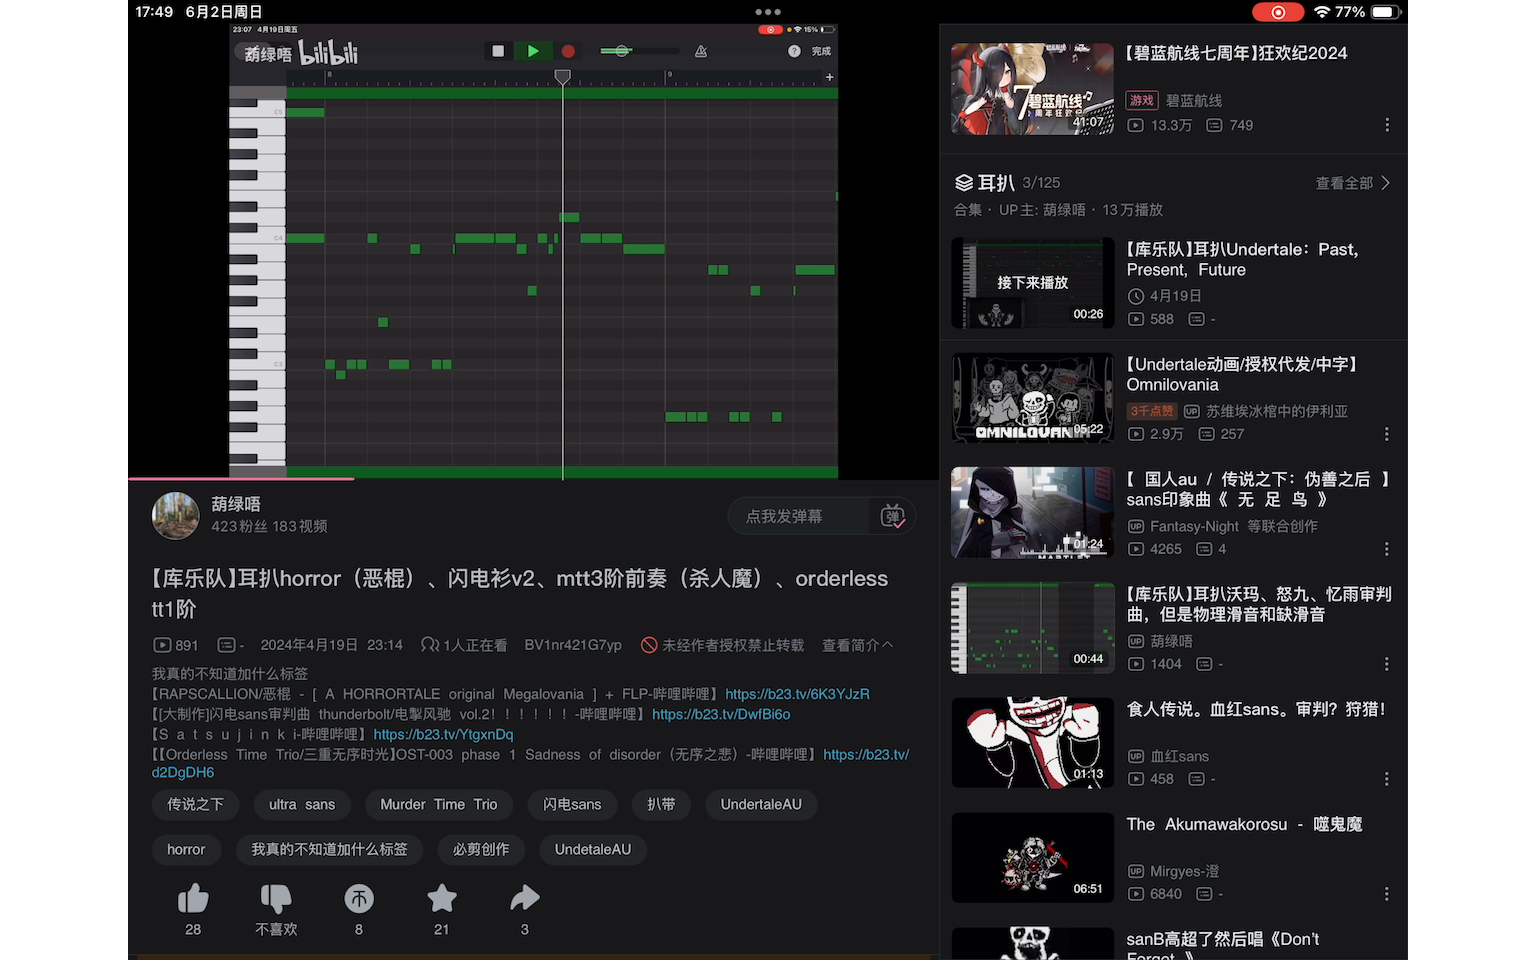Select the horror tag

(x=186, y=849)
